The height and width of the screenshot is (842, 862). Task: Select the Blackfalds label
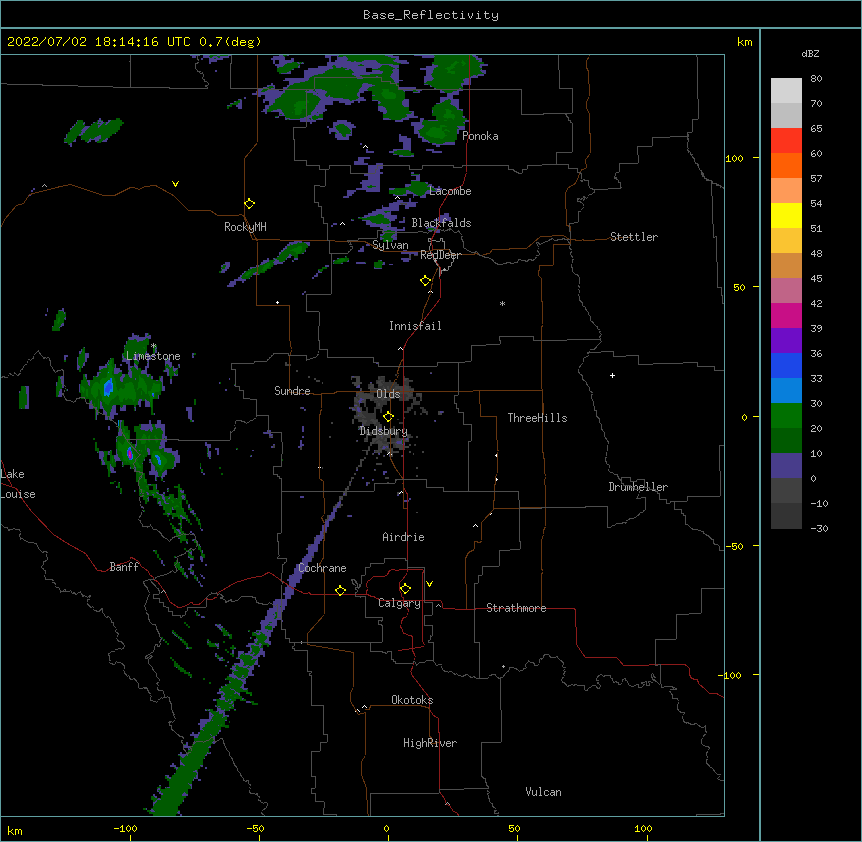(441, 223)
